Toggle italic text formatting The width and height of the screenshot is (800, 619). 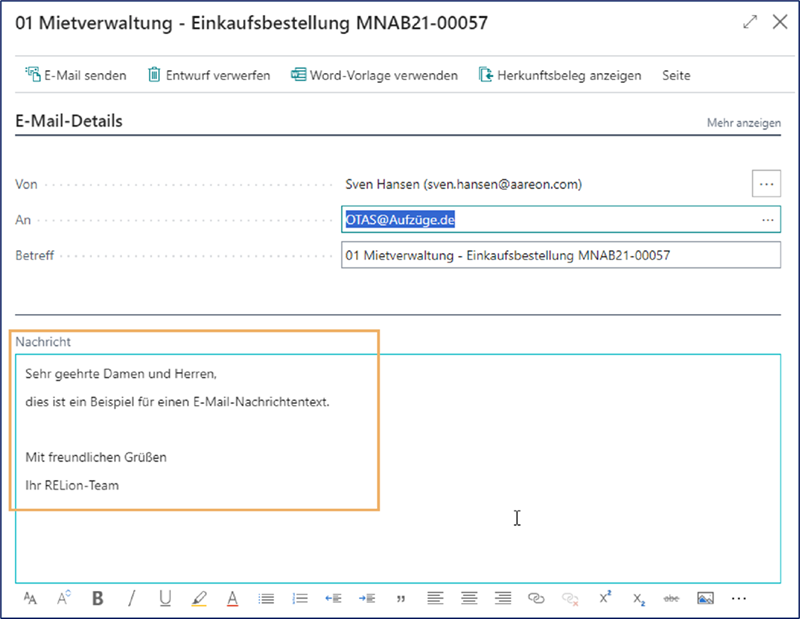point(131,598)
